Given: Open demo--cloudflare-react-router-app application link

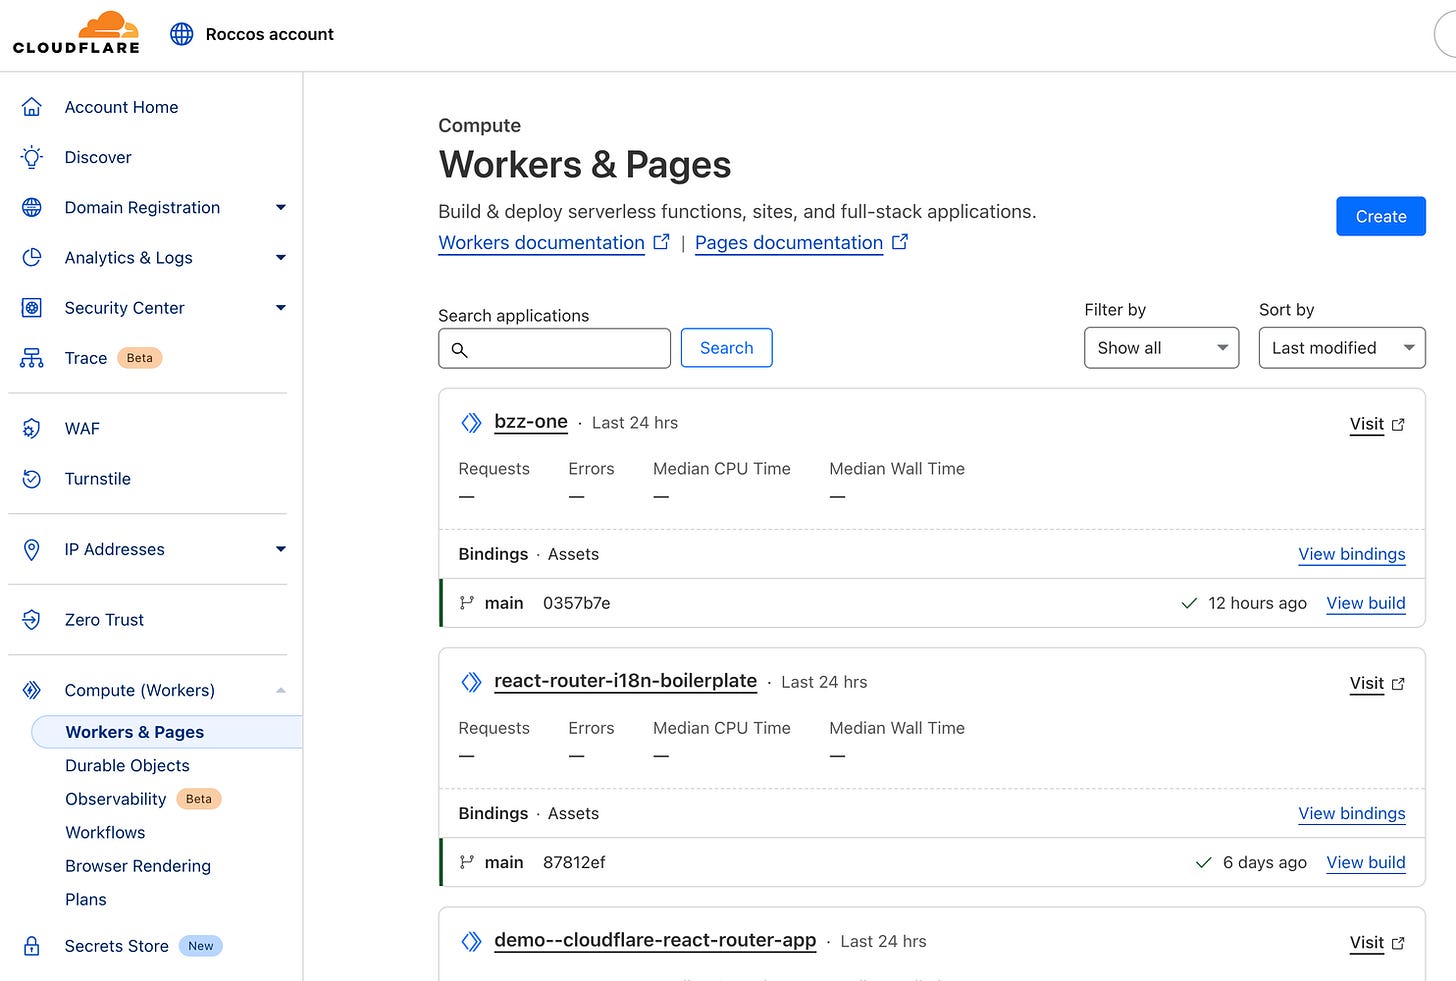Looking at the screenshot, I should point(655,940).
